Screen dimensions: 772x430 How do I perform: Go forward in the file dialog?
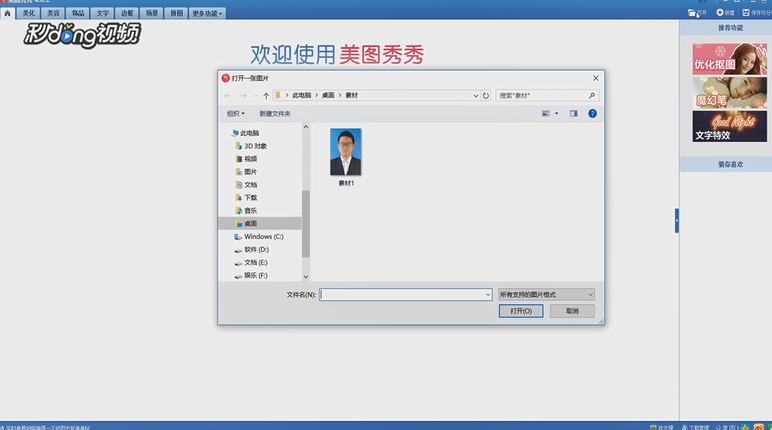(243, 96)
